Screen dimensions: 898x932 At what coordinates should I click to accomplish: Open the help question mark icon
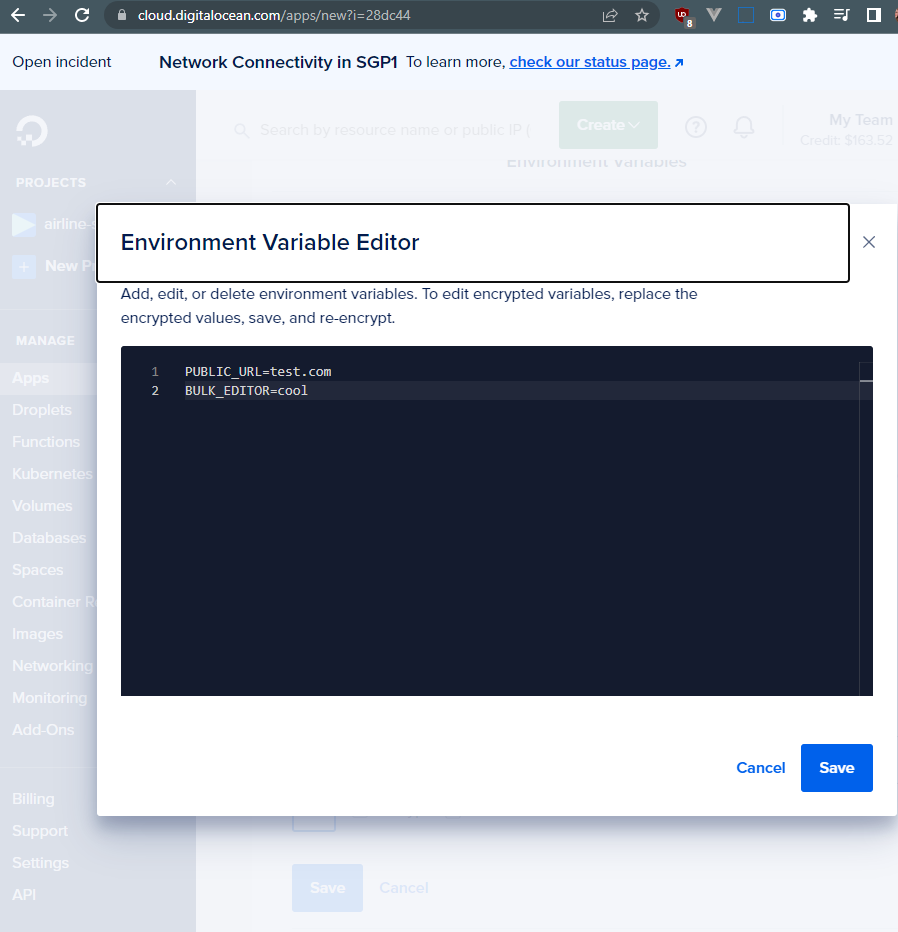(x=695, y=128)
